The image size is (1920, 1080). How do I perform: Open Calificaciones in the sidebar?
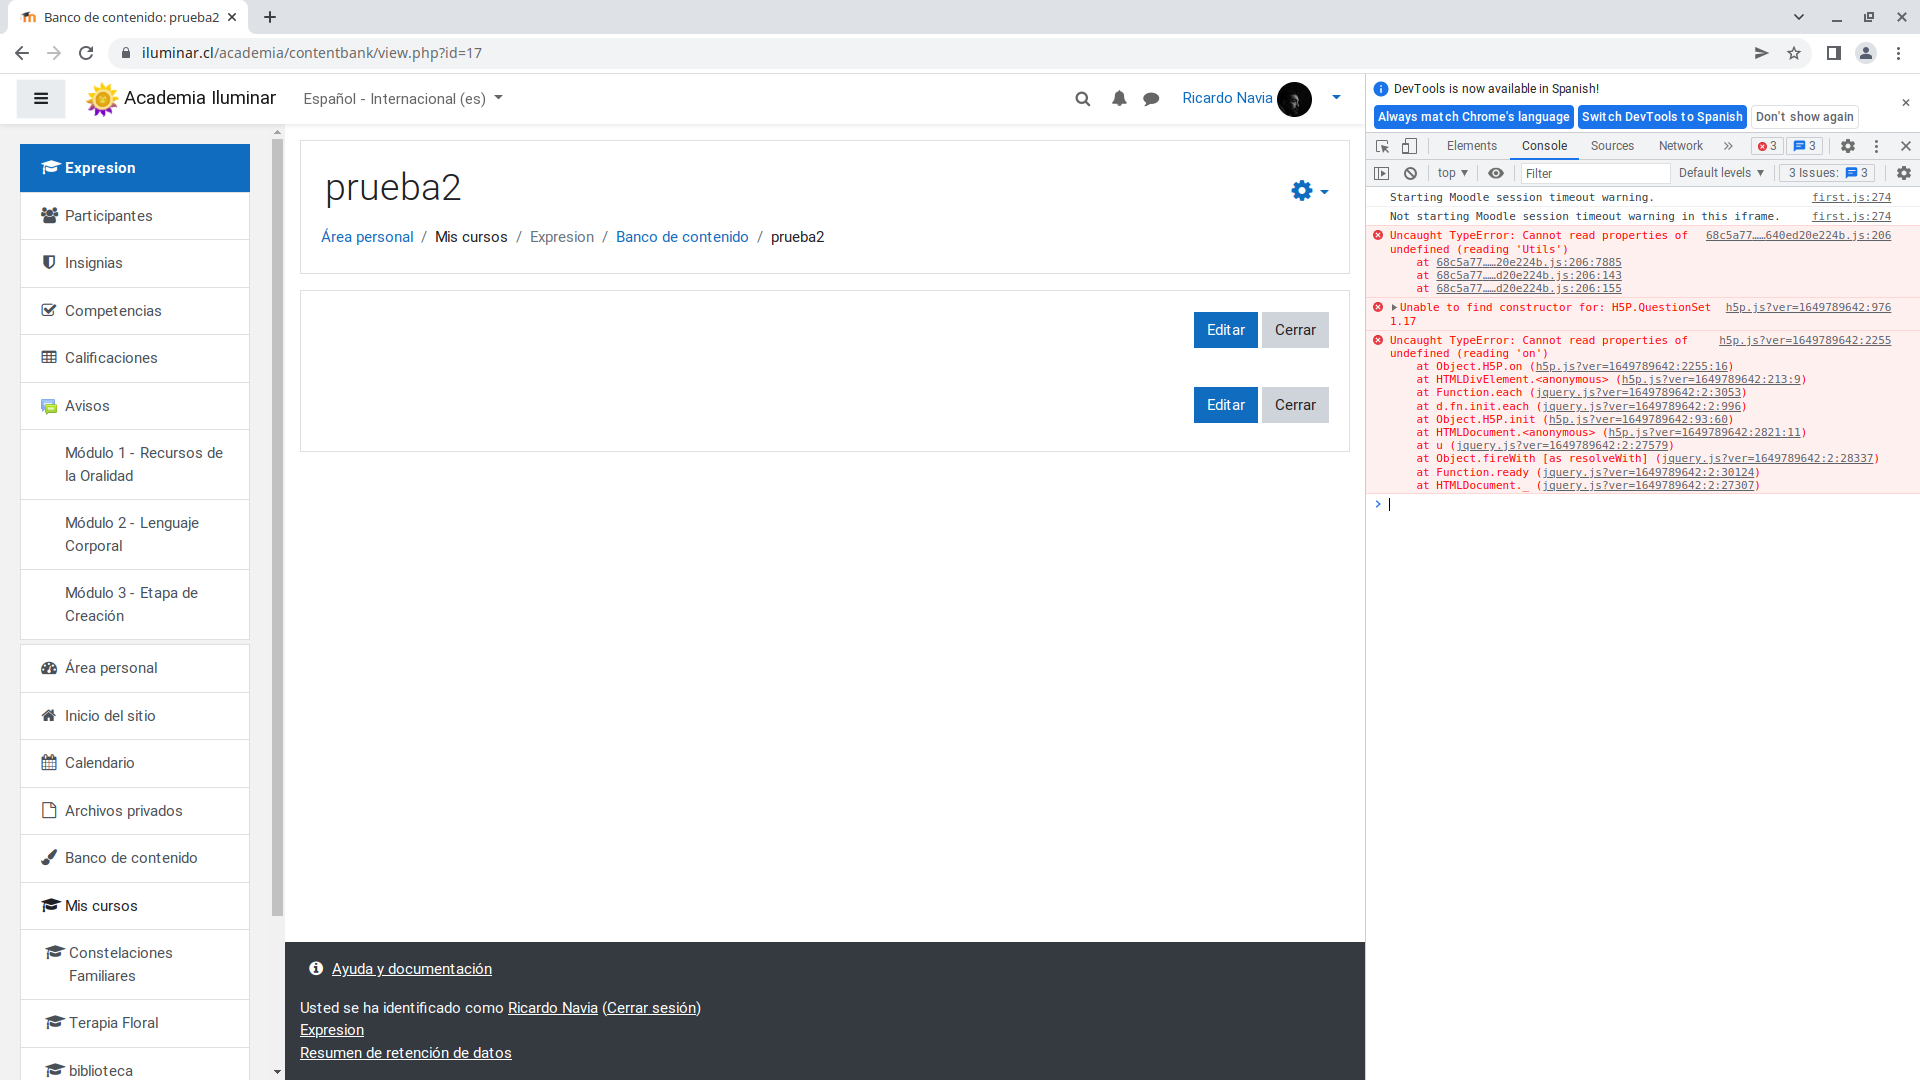(135, 358)
